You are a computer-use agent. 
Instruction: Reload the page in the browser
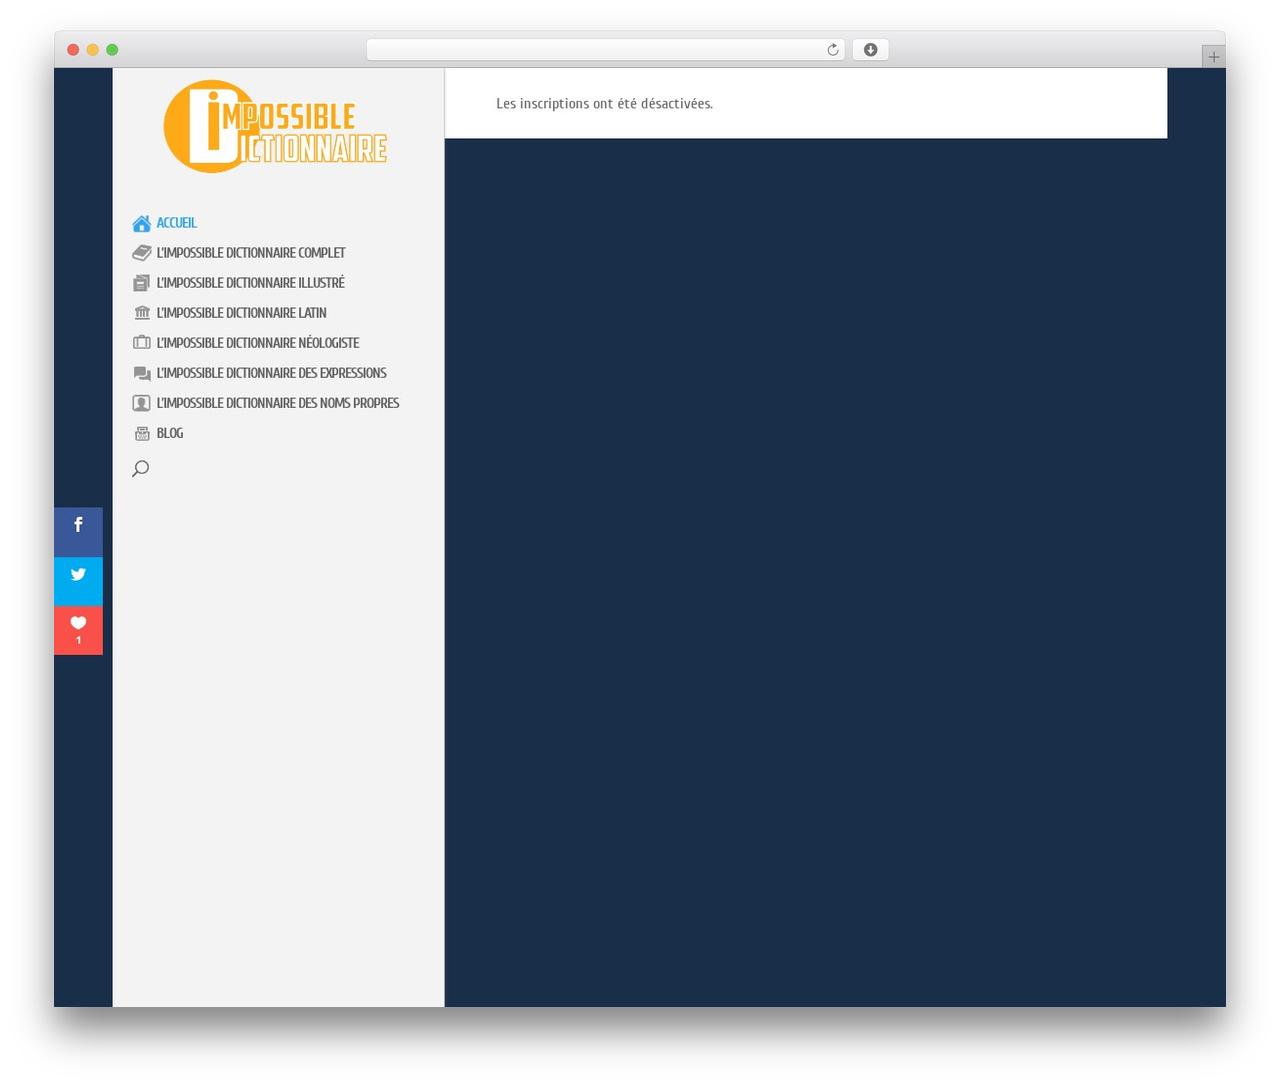click(x=833, y=50)
